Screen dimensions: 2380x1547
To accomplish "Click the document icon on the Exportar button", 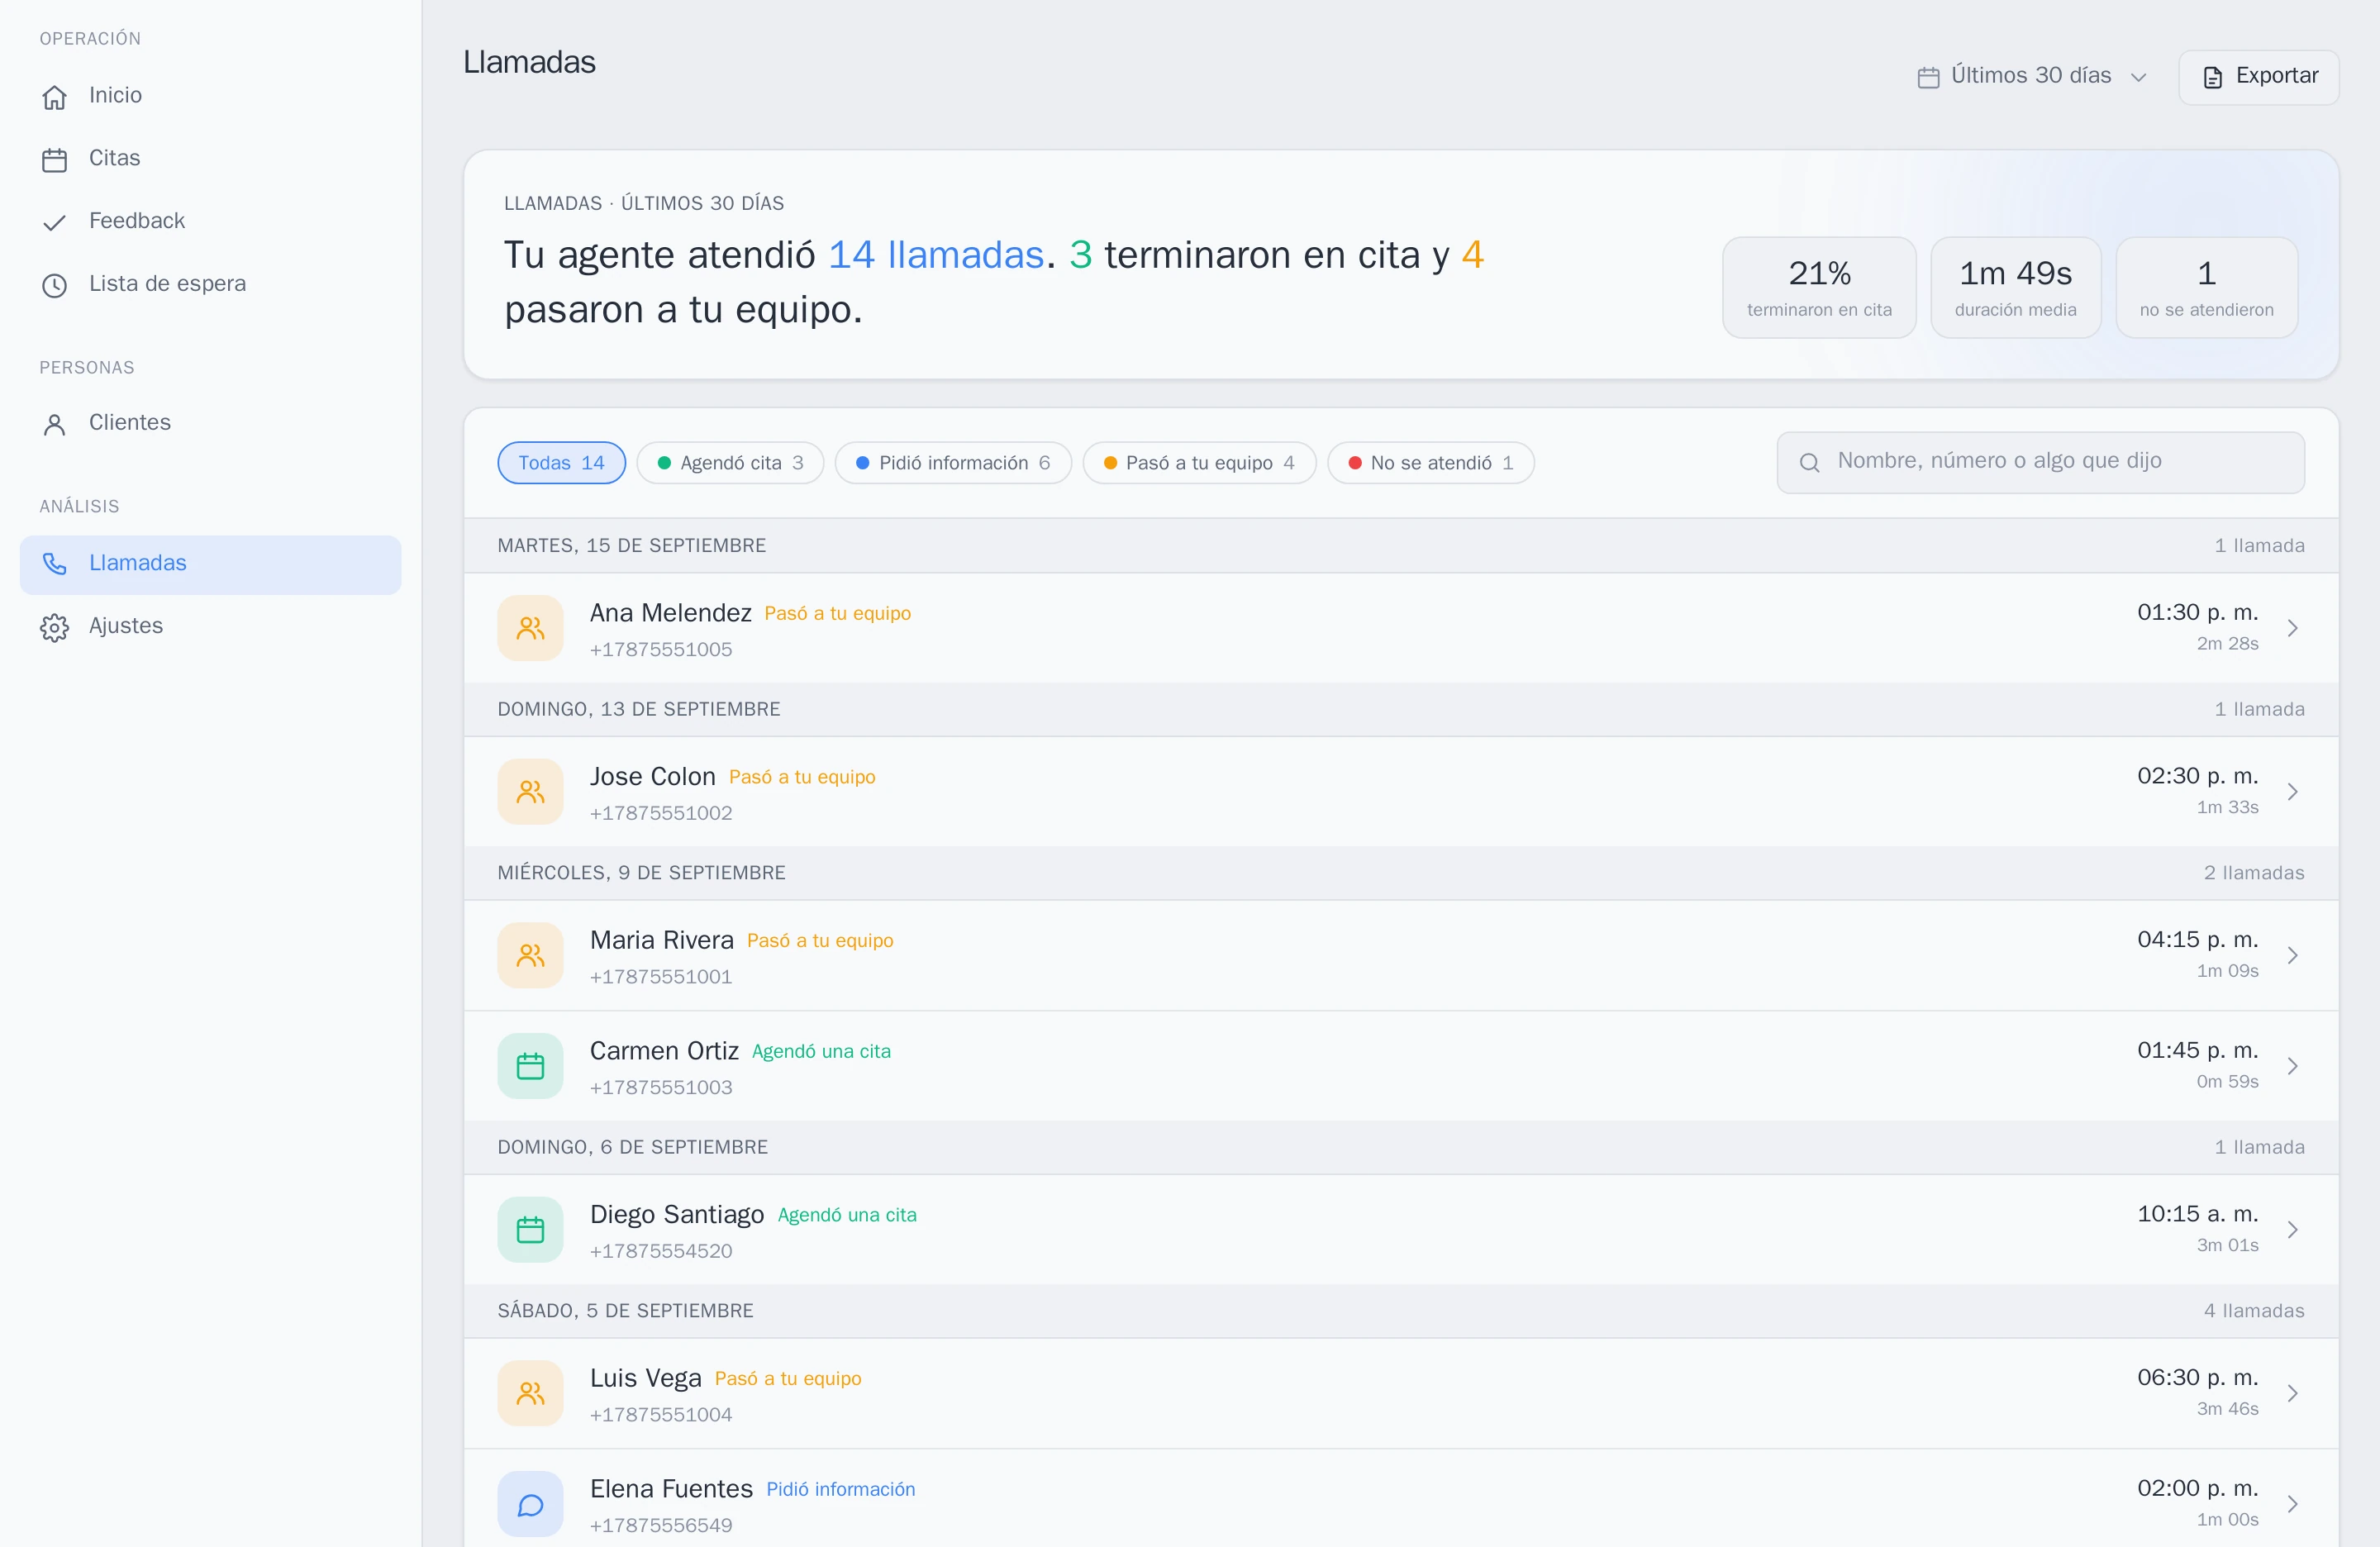I will tap(2213, 77).
